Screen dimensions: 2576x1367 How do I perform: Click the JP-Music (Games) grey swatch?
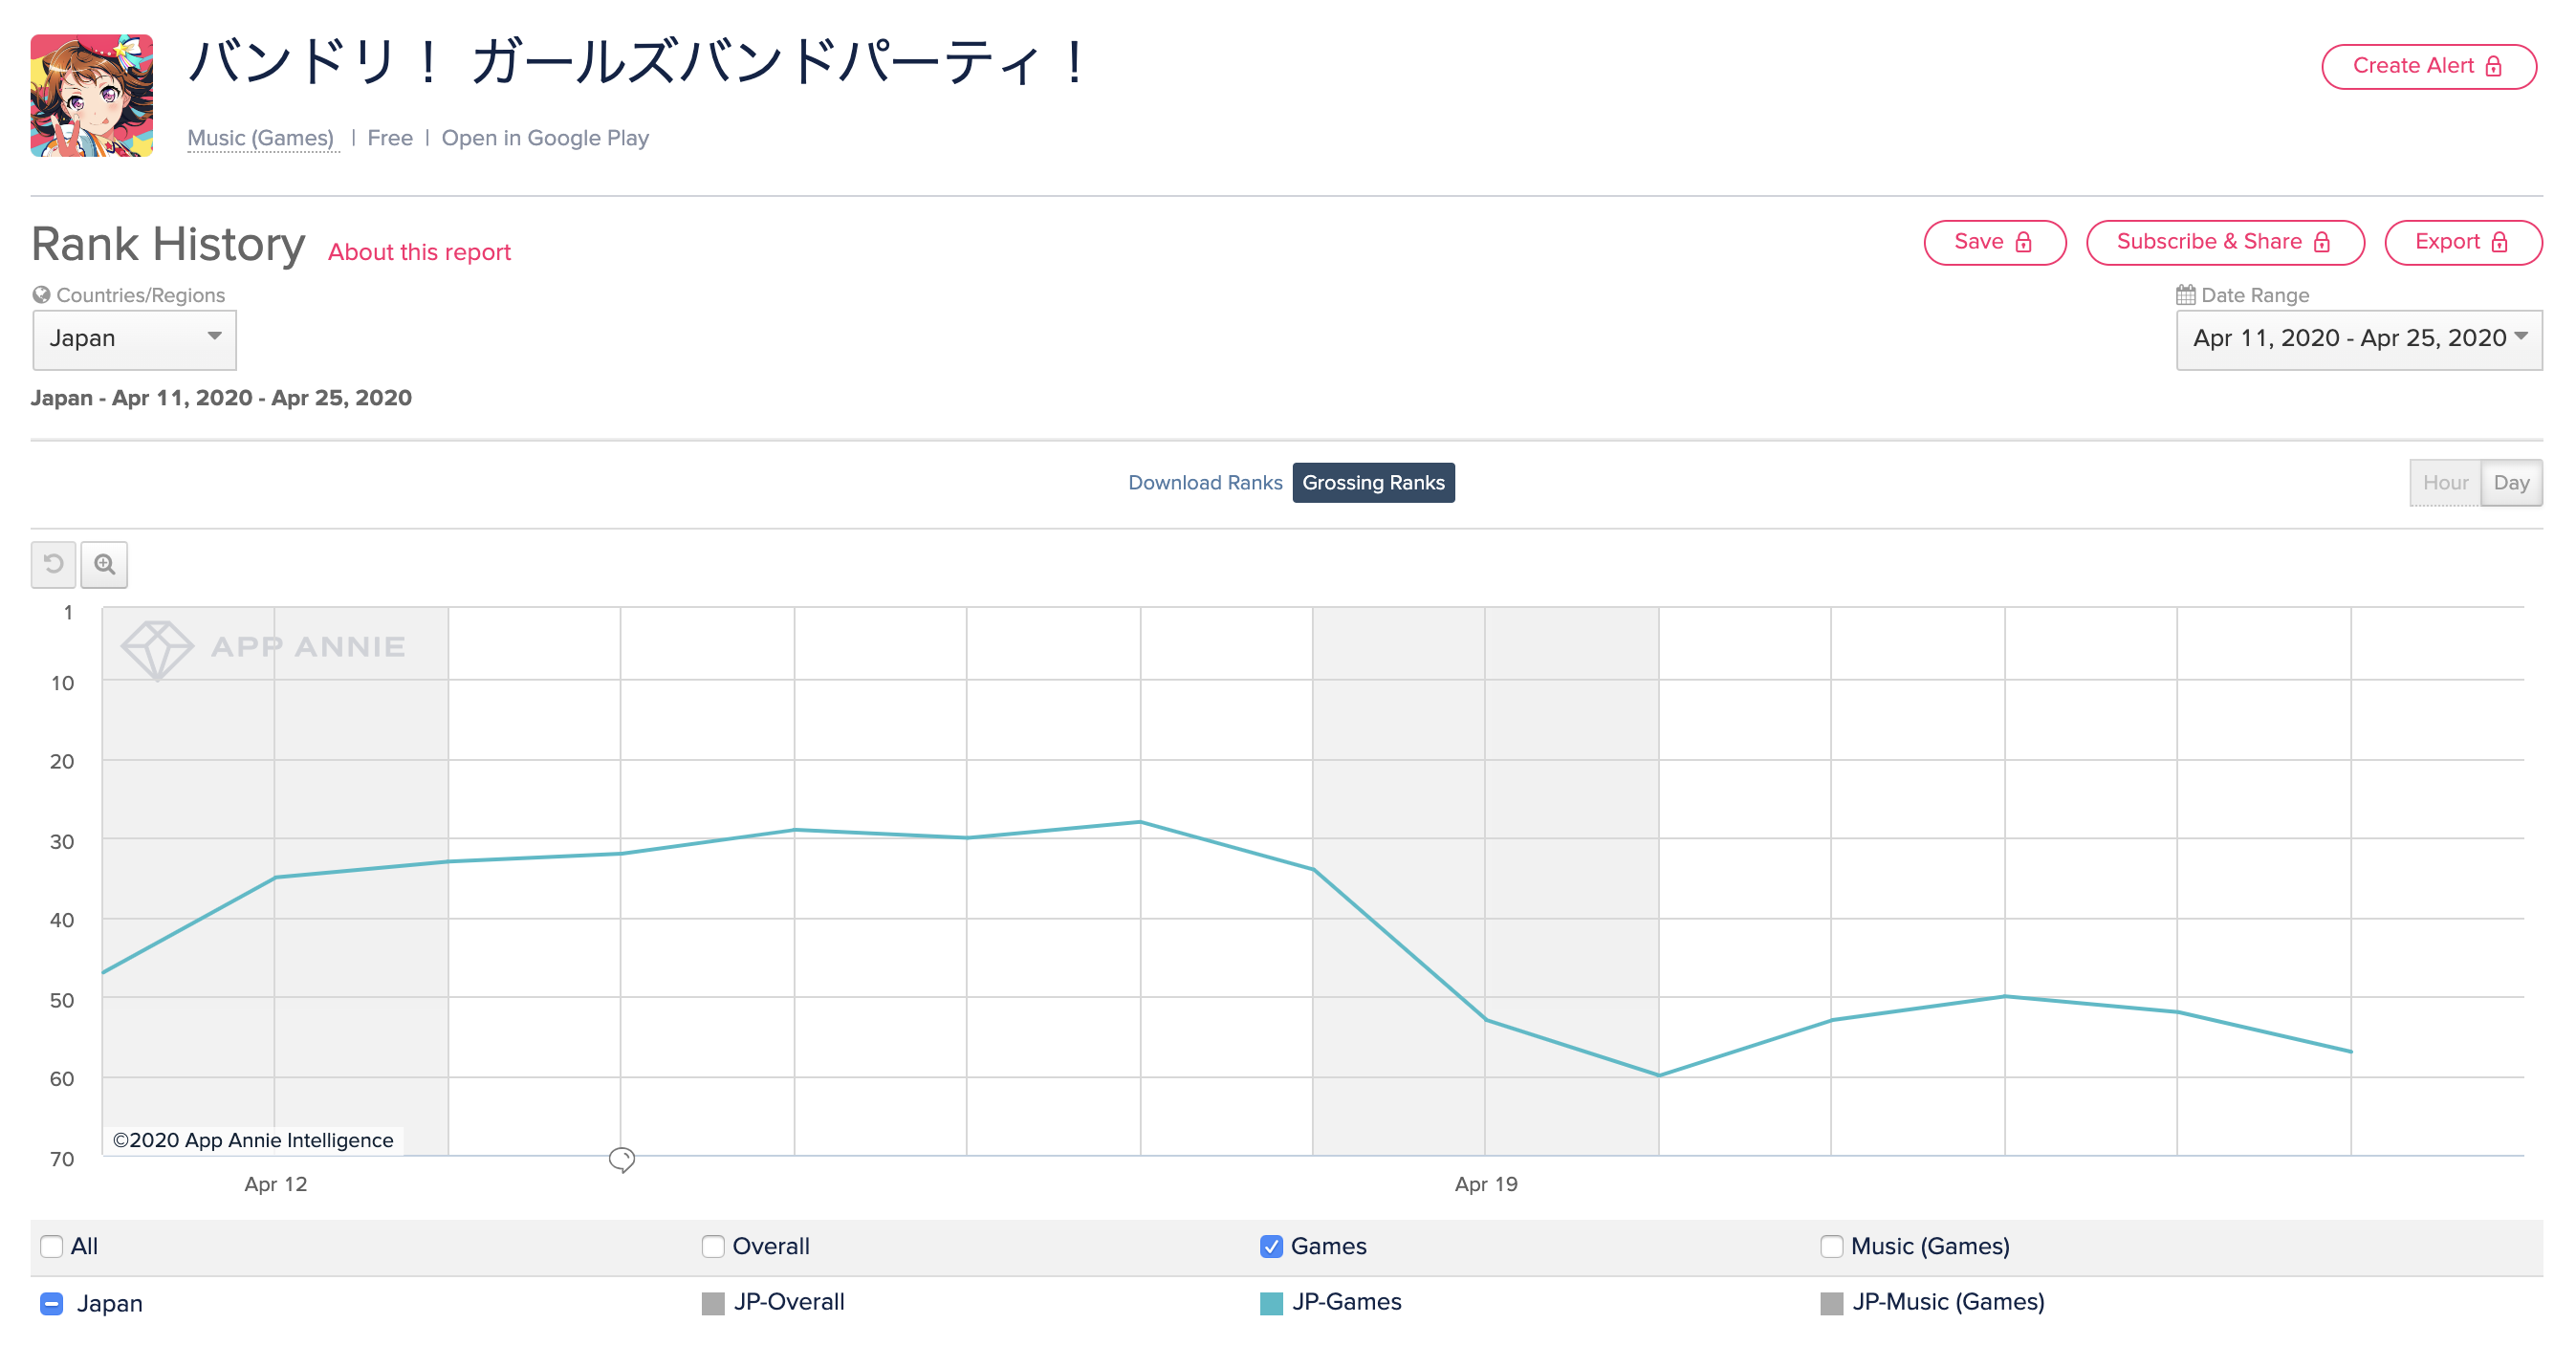pos(1831,1303)
